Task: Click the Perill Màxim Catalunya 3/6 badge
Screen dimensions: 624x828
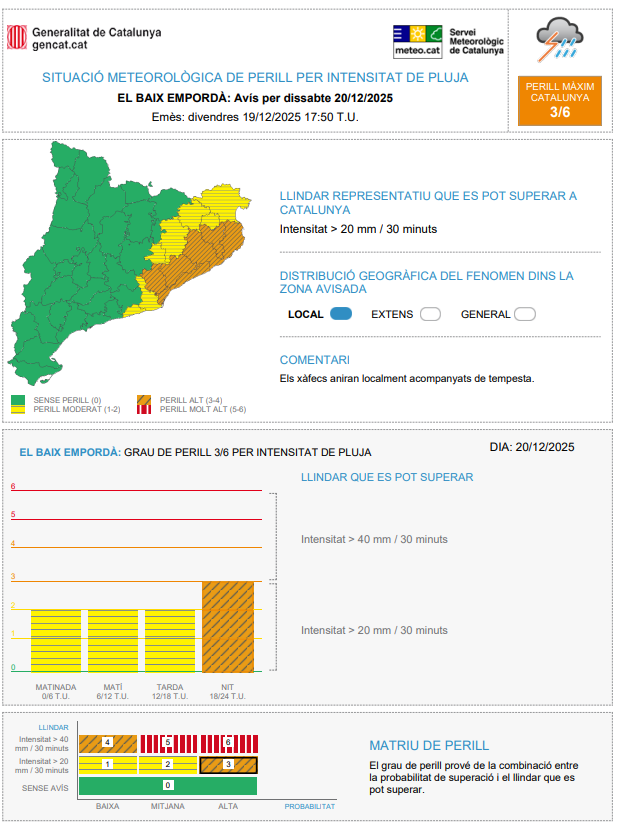Action: [560, 100]
